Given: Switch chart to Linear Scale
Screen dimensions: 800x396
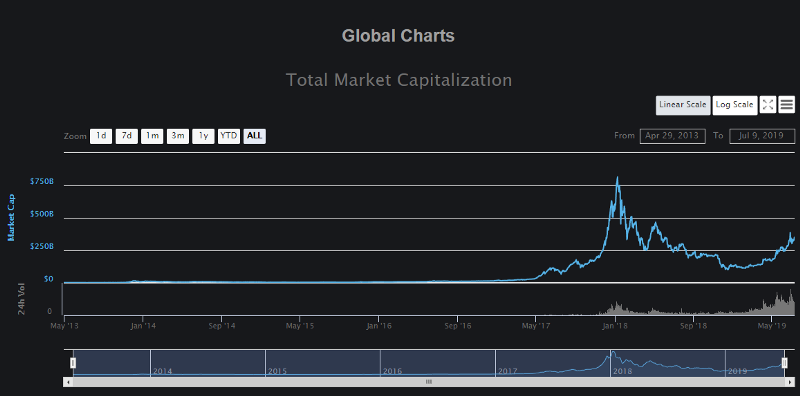Looking at the screenshot, I should (x=683, y=105).
